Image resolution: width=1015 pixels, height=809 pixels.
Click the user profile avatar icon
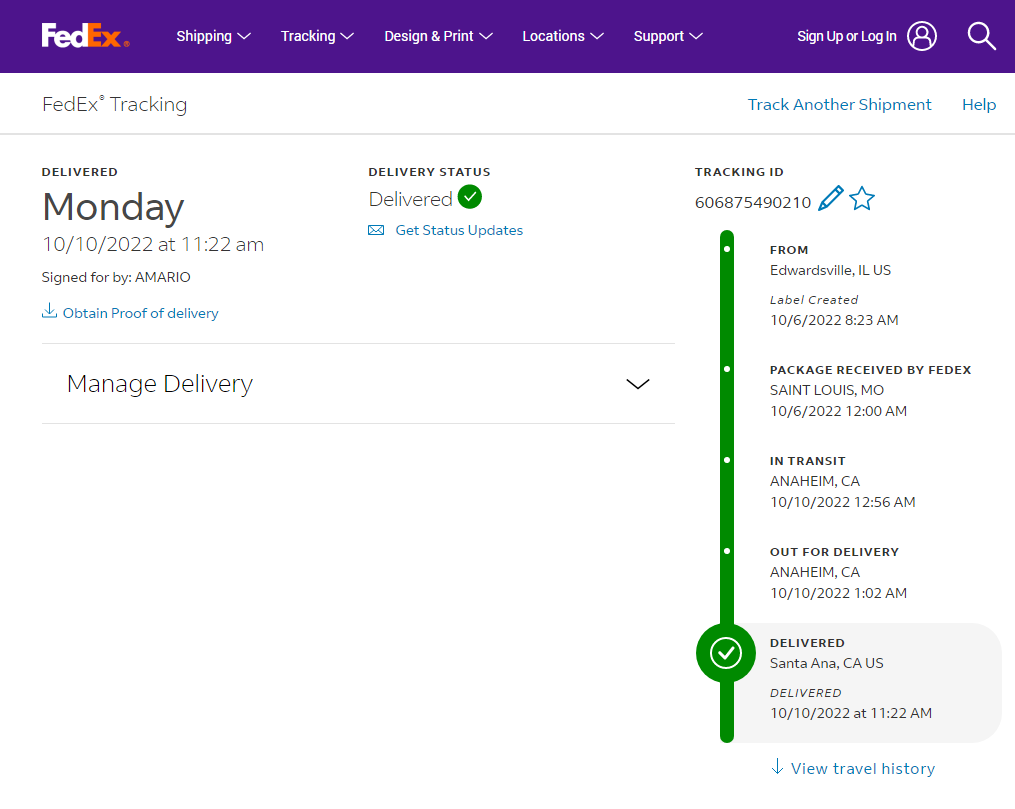922,36
